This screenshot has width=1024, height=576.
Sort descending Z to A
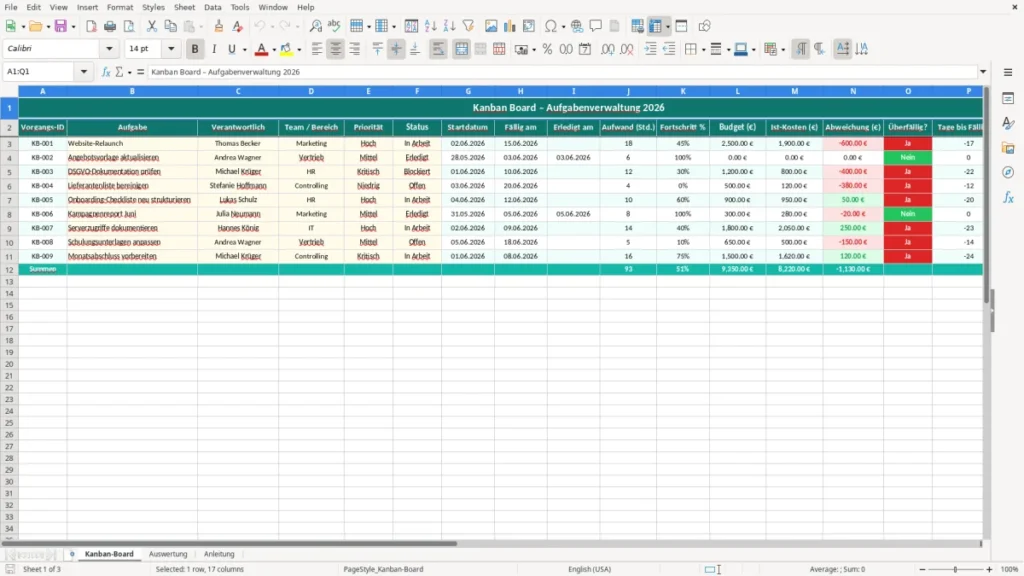pos(449,26)
